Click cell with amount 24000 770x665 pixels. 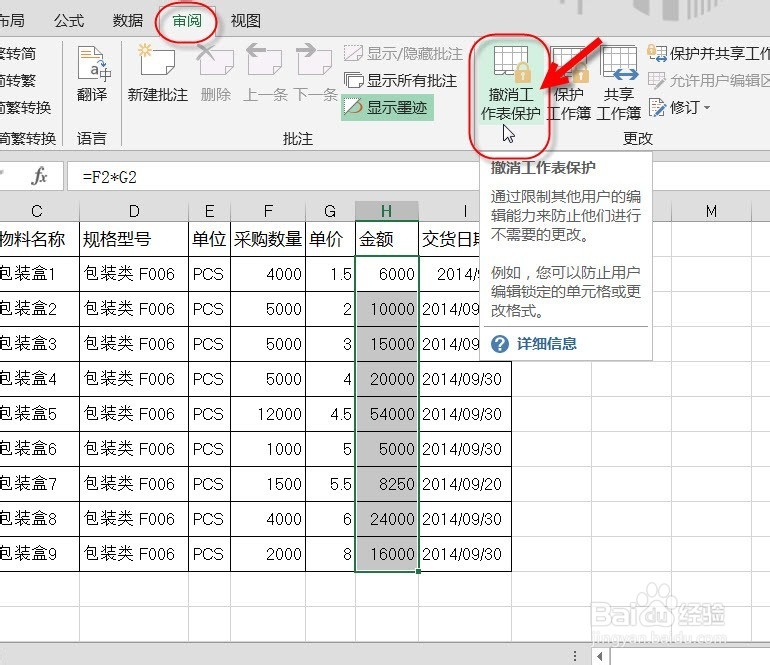point(387,519)
